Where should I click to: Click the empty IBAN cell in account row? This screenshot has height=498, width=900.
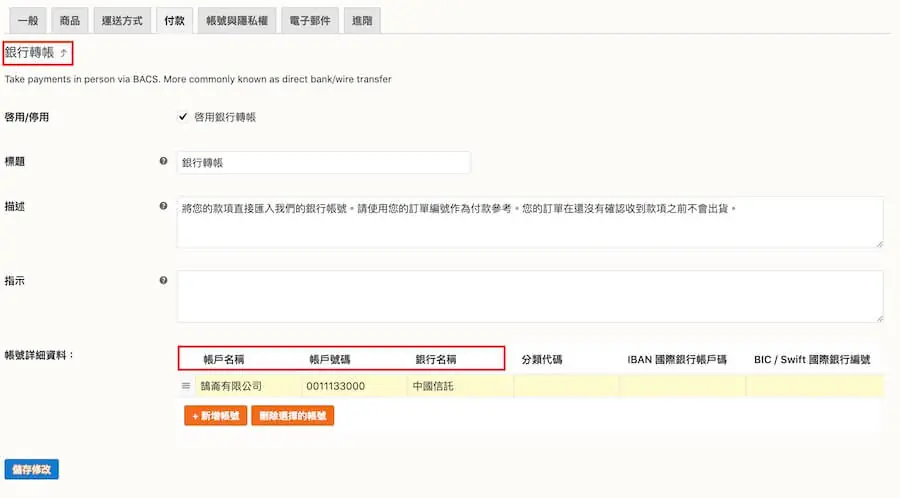pos(682,386)
